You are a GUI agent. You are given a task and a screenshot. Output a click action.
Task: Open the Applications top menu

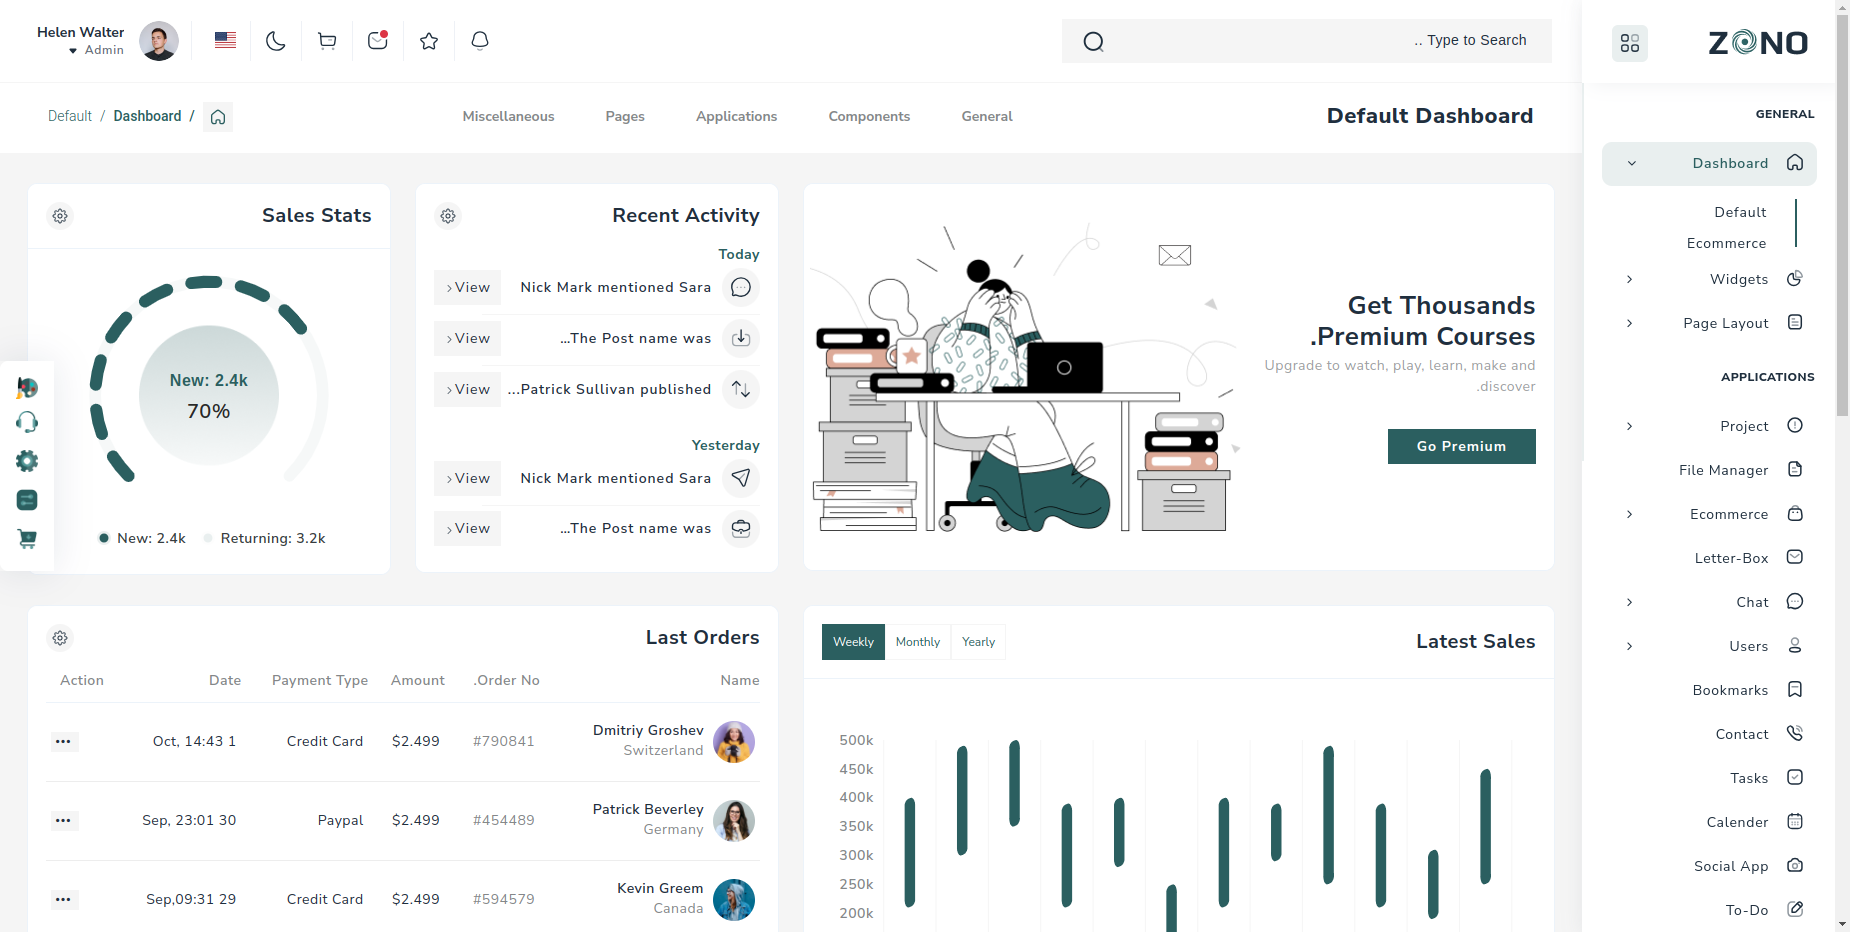[736, 117]
